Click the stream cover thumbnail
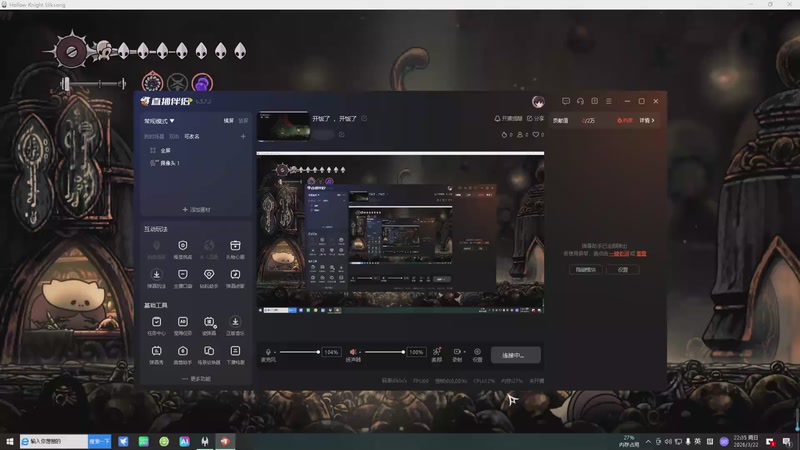The width and height of the screenshot is (800, 450). click(284, 126)
